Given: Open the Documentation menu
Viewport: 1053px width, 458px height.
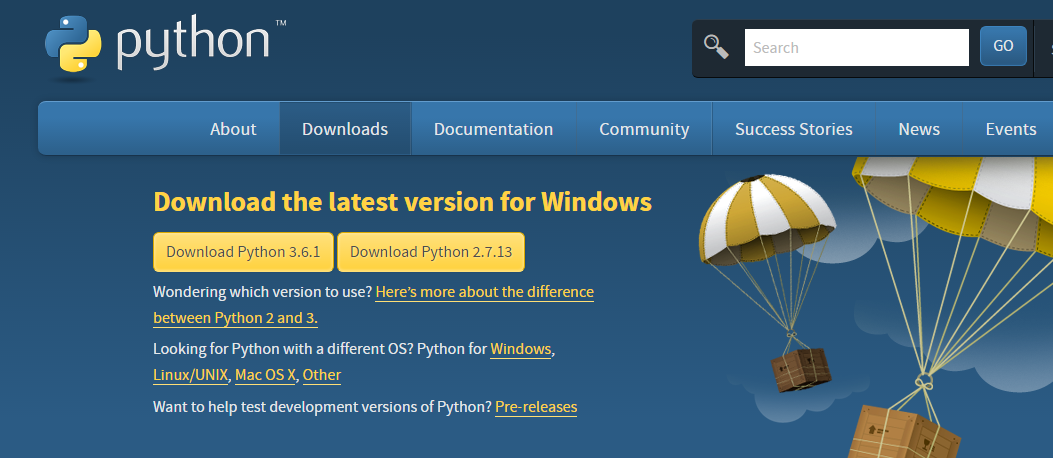Looking at the screenshot, I should click(494, 129).
